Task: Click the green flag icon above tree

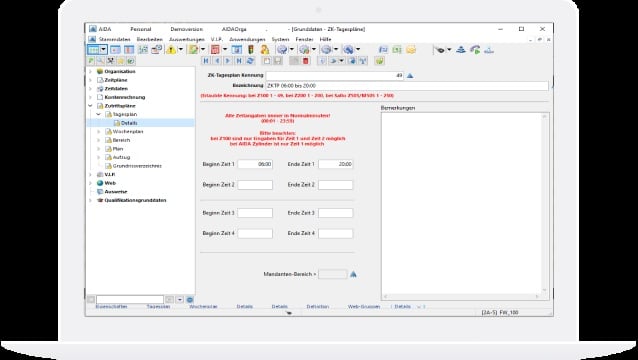Action: (91, 61)
